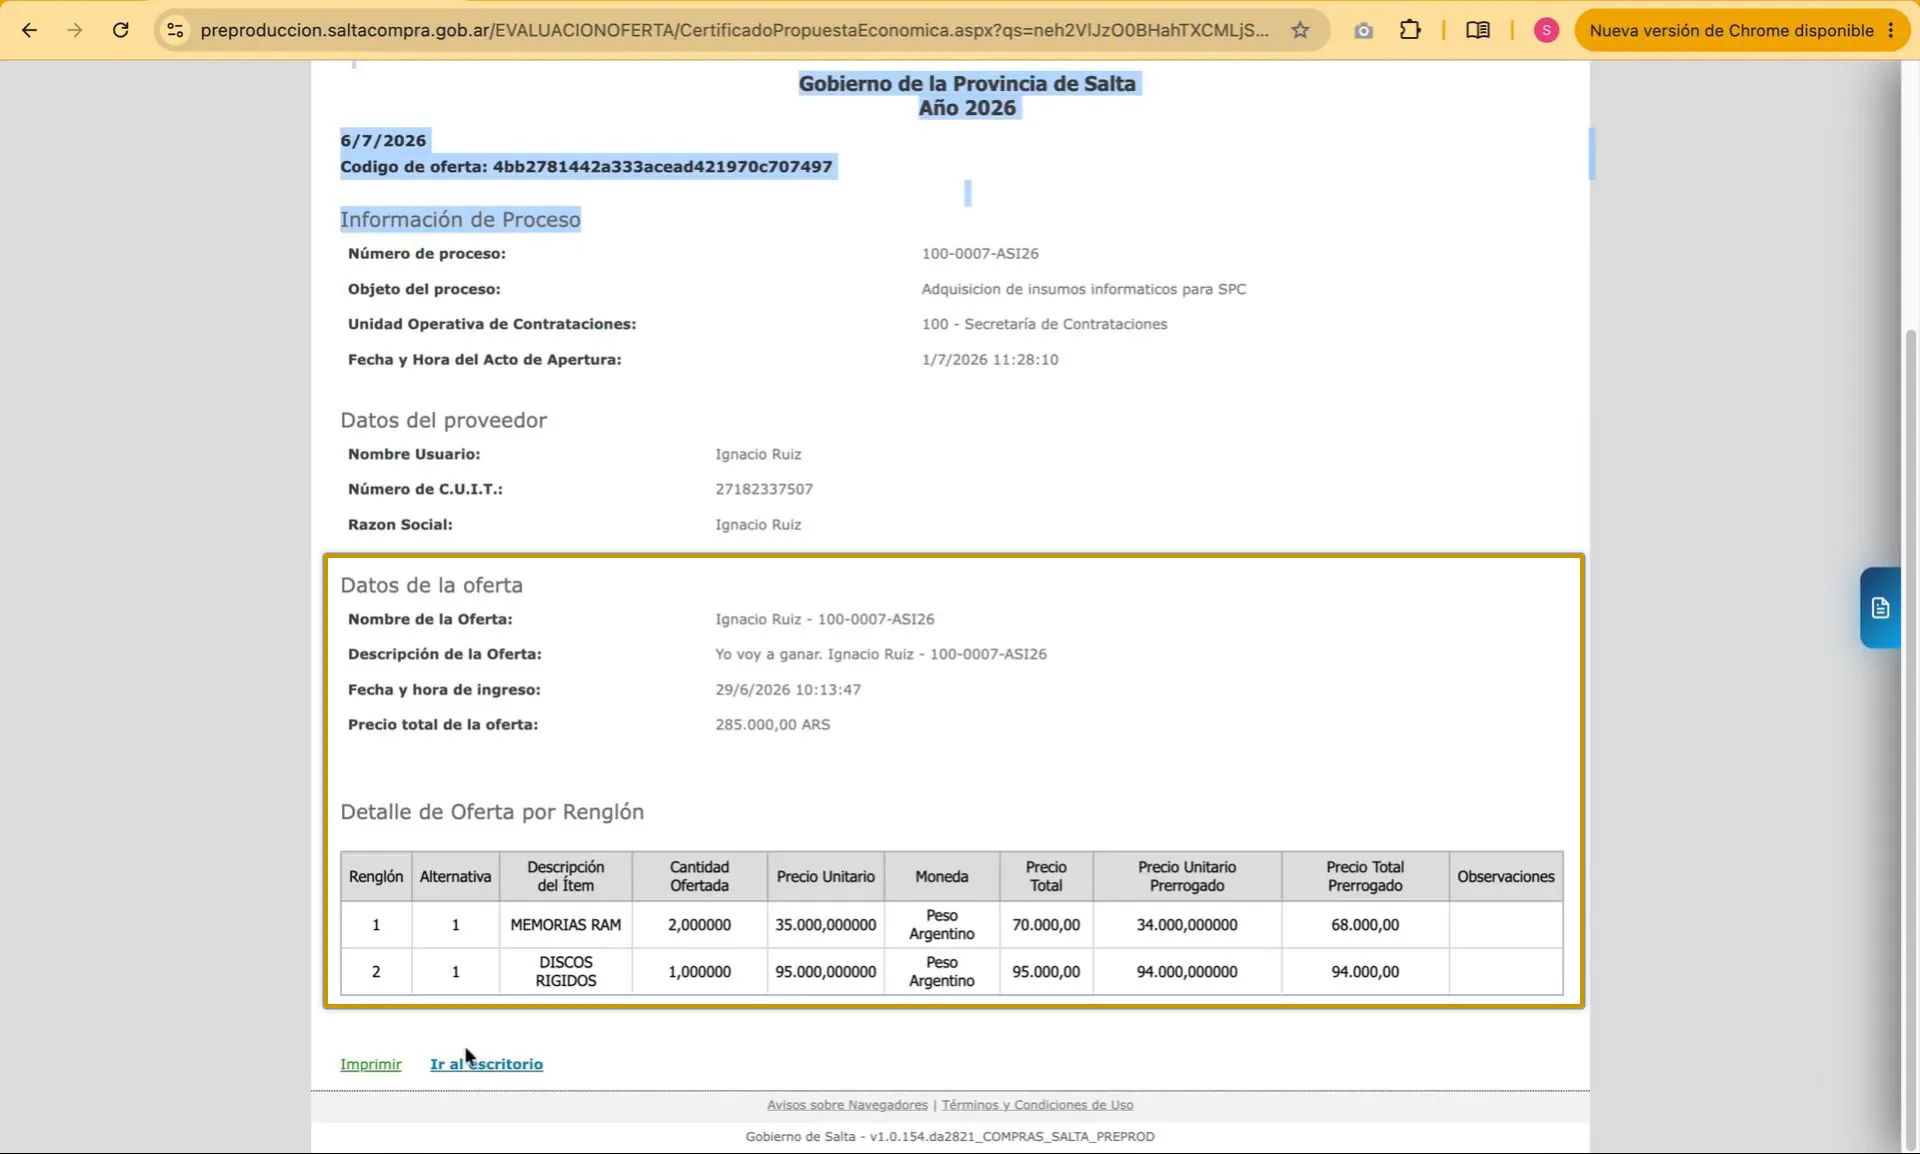Click Adquisicion de insumos informaticos text

click(x=1084, y=289)
